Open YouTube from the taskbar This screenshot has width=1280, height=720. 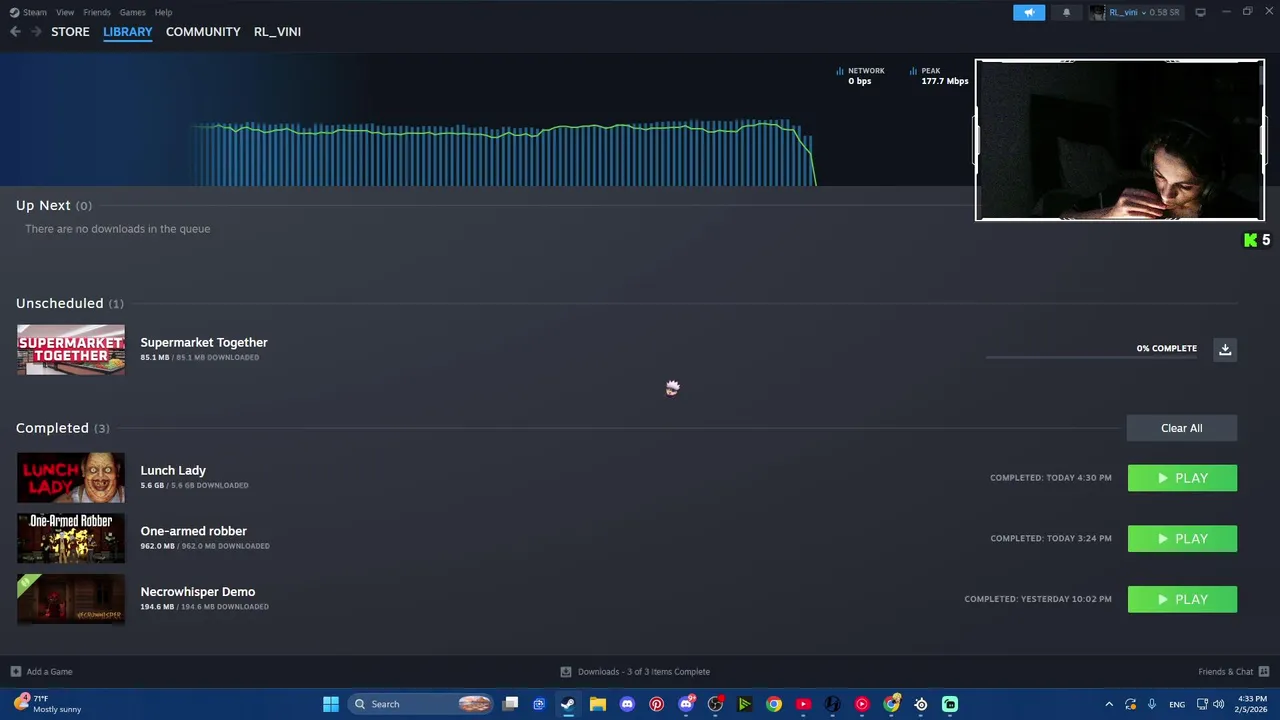pyautogui.click(x=803, y=704)
